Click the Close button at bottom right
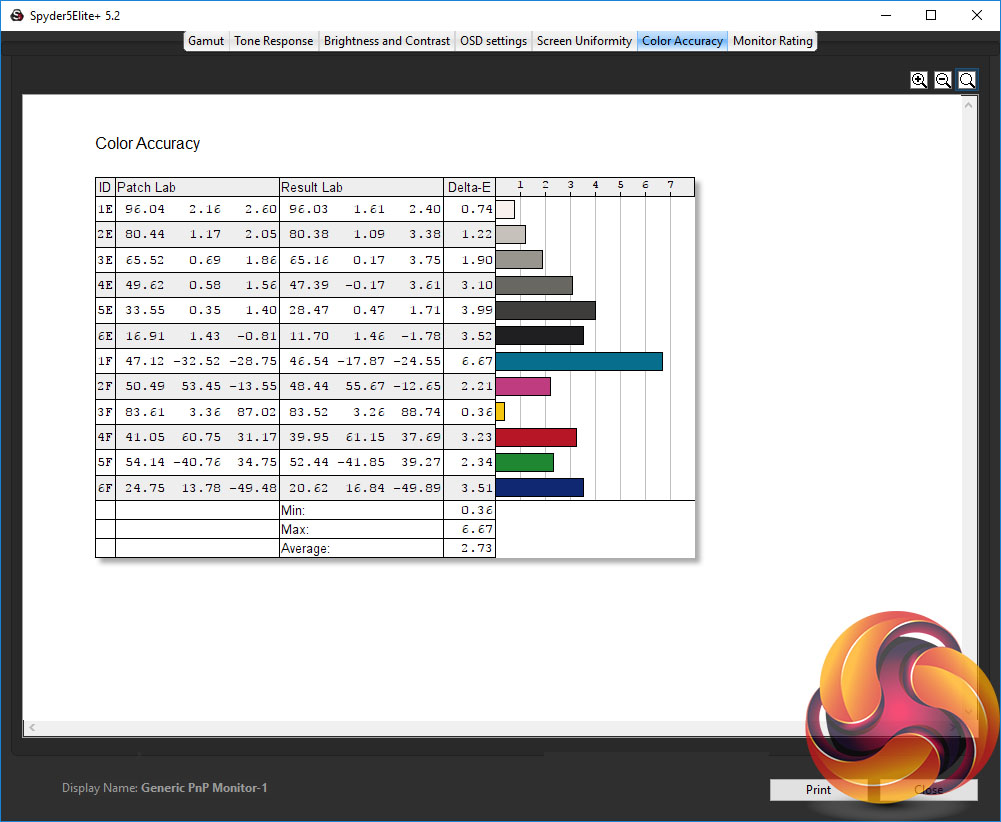The height and width of the screenshot is (822, 1001). [927, 789]
